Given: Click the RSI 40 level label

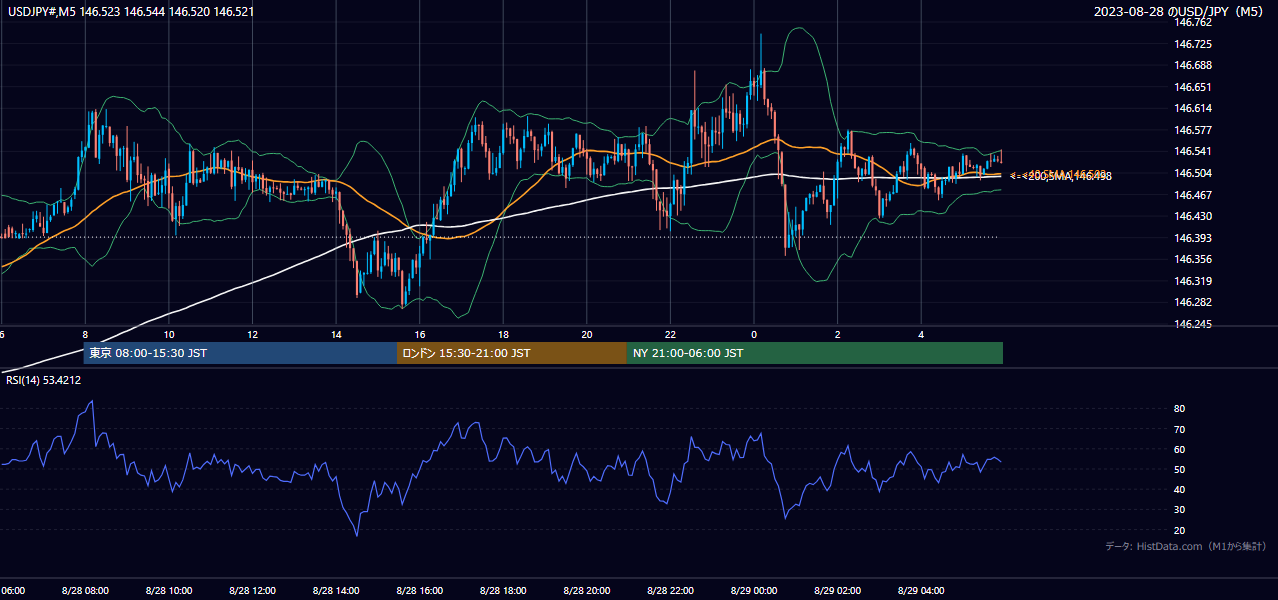Looking at the screenshot, I should (1179, 489).
